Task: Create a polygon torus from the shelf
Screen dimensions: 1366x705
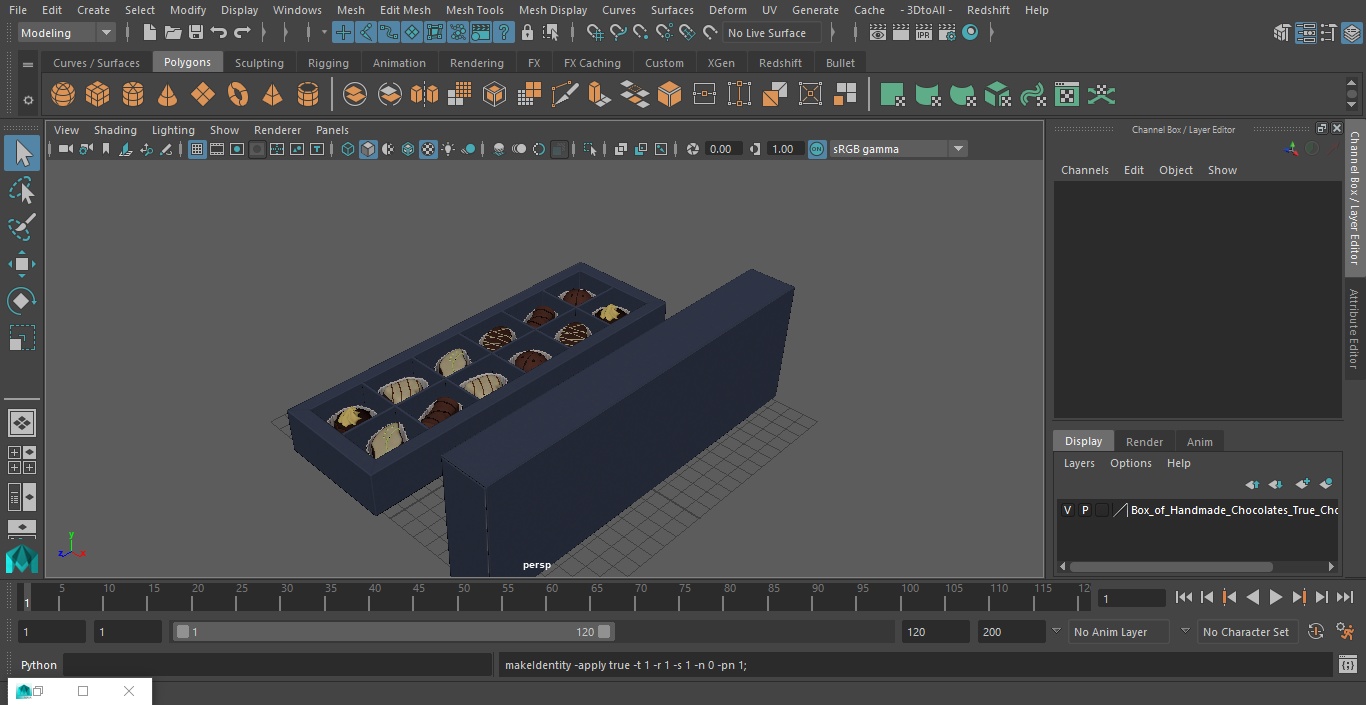Action: point(238,95)
